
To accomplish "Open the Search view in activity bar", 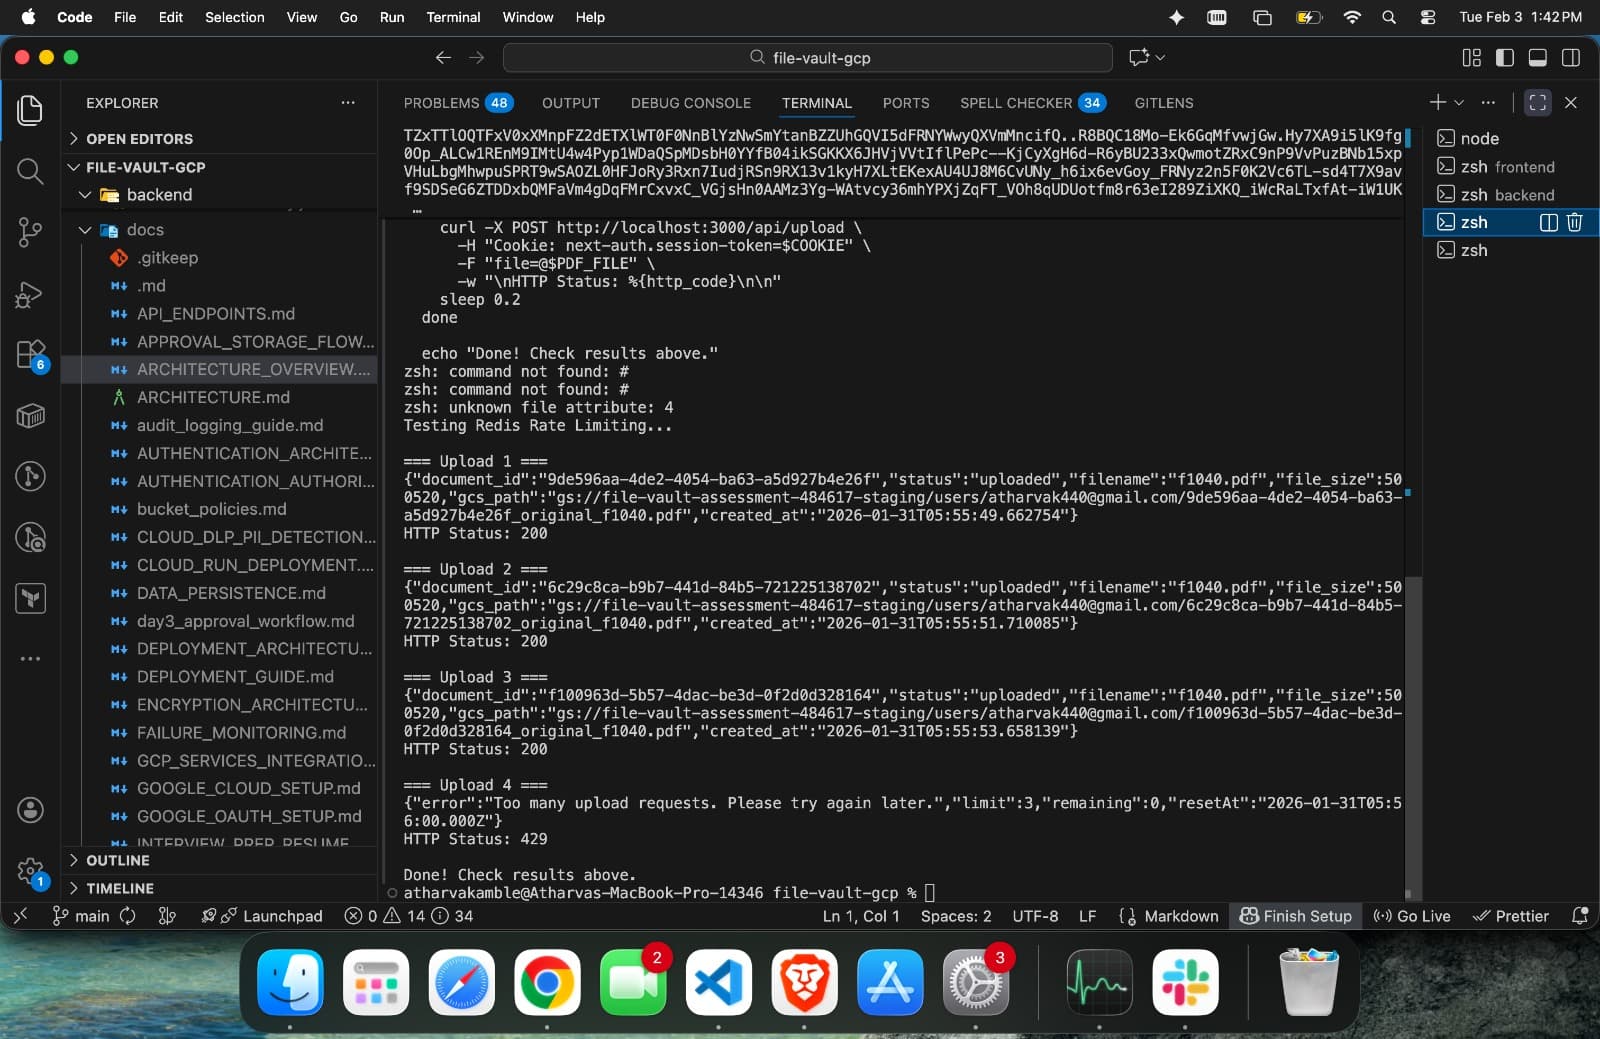I will click(x=30, y=172).
